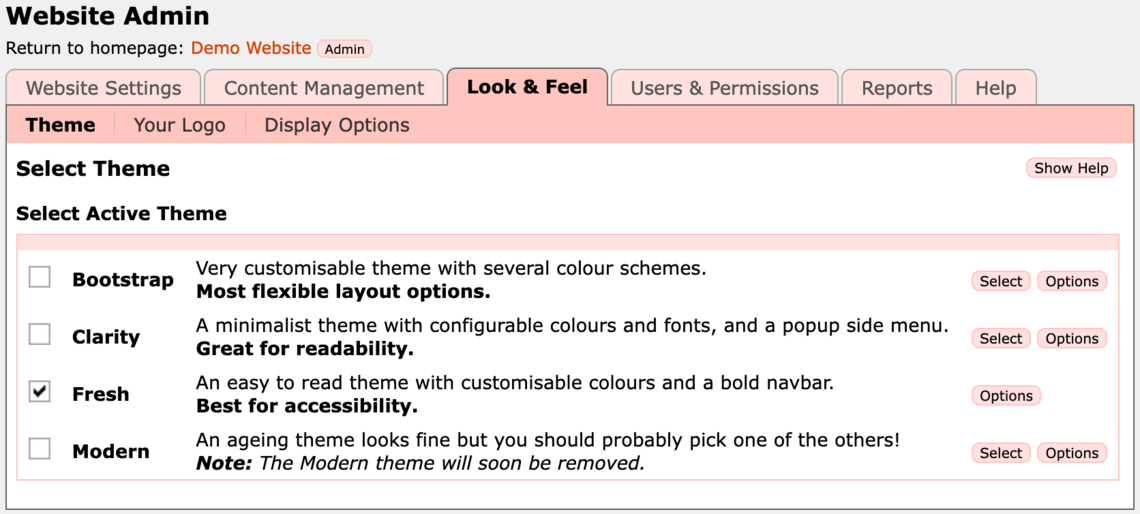Open the Help tab

995,88
